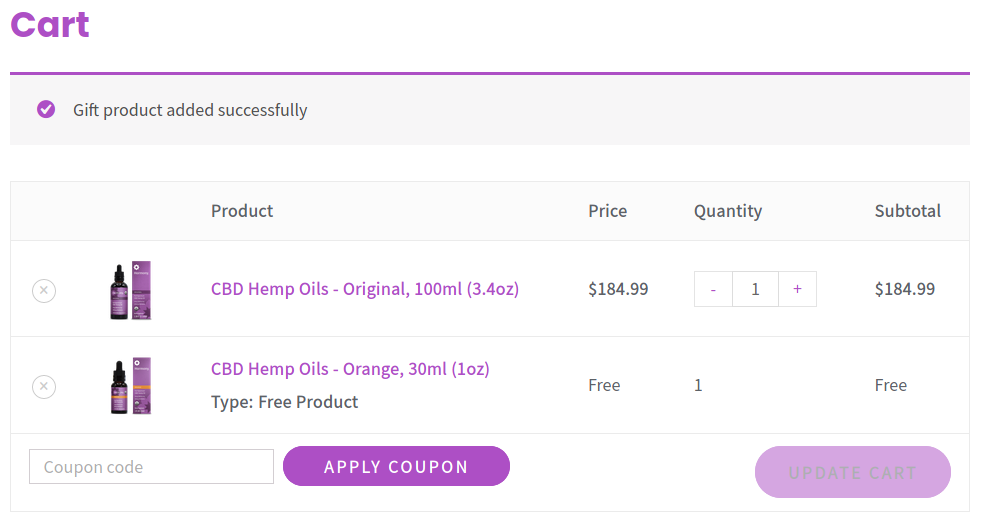Click the 'Gift product added successfully' message
This screenshot has height=530, width=982.
190,110
